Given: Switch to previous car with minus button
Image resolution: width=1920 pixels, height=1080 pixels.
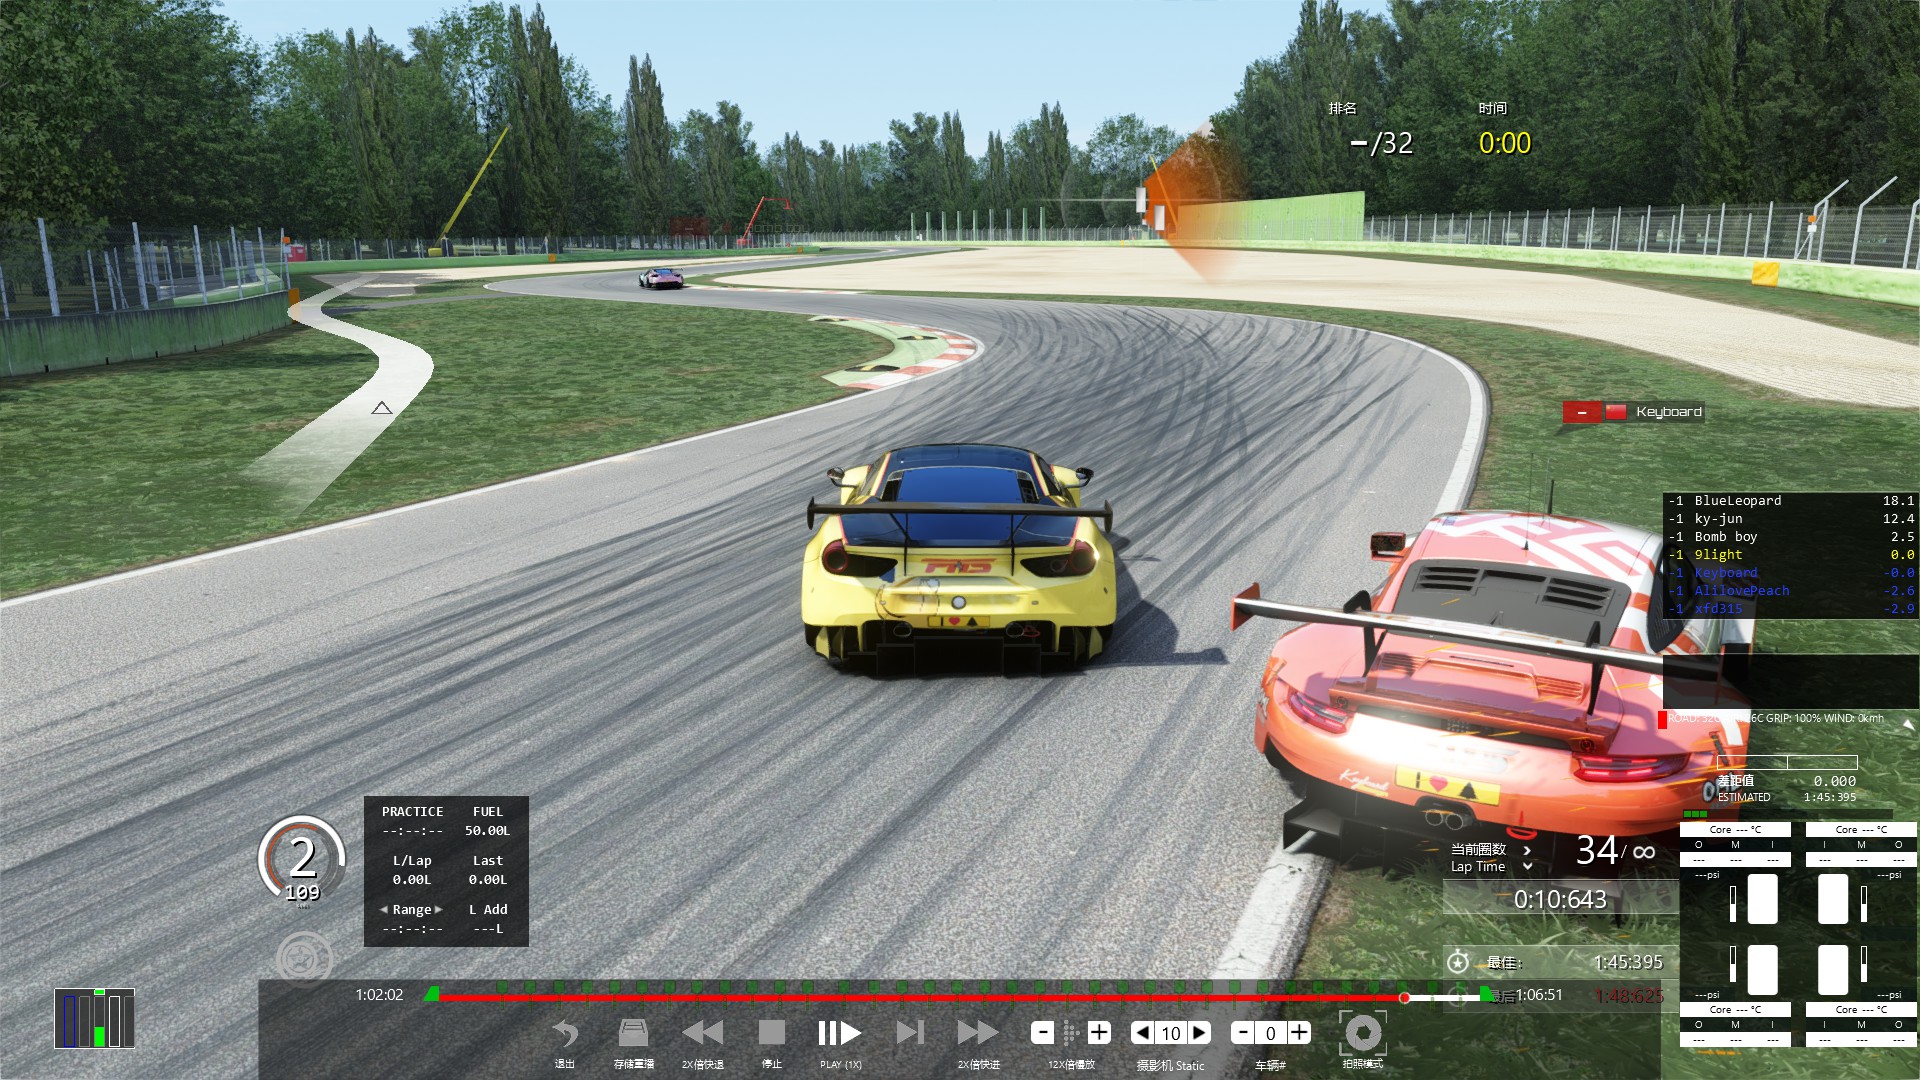Looking at the screenshot, I should tap(1242, 1033).
